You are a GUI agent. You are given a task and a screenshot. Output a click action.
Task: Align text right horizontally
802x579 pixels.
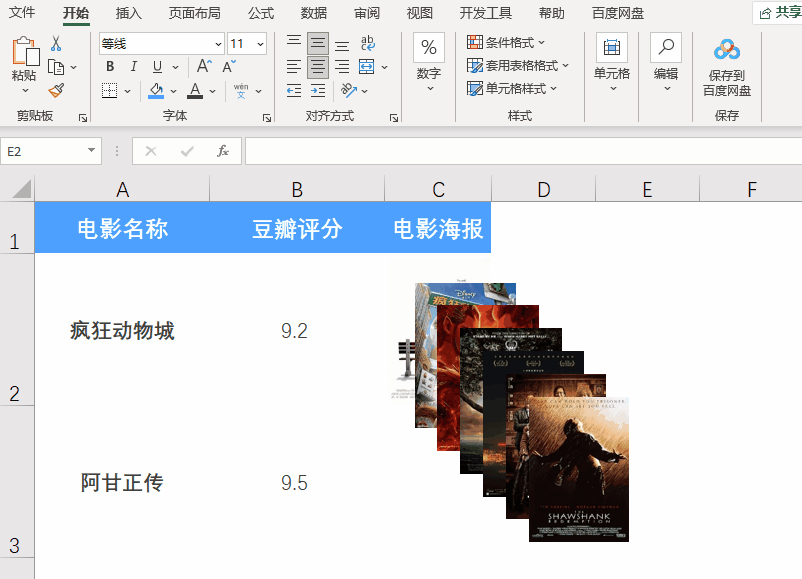[x=342, y=67]
